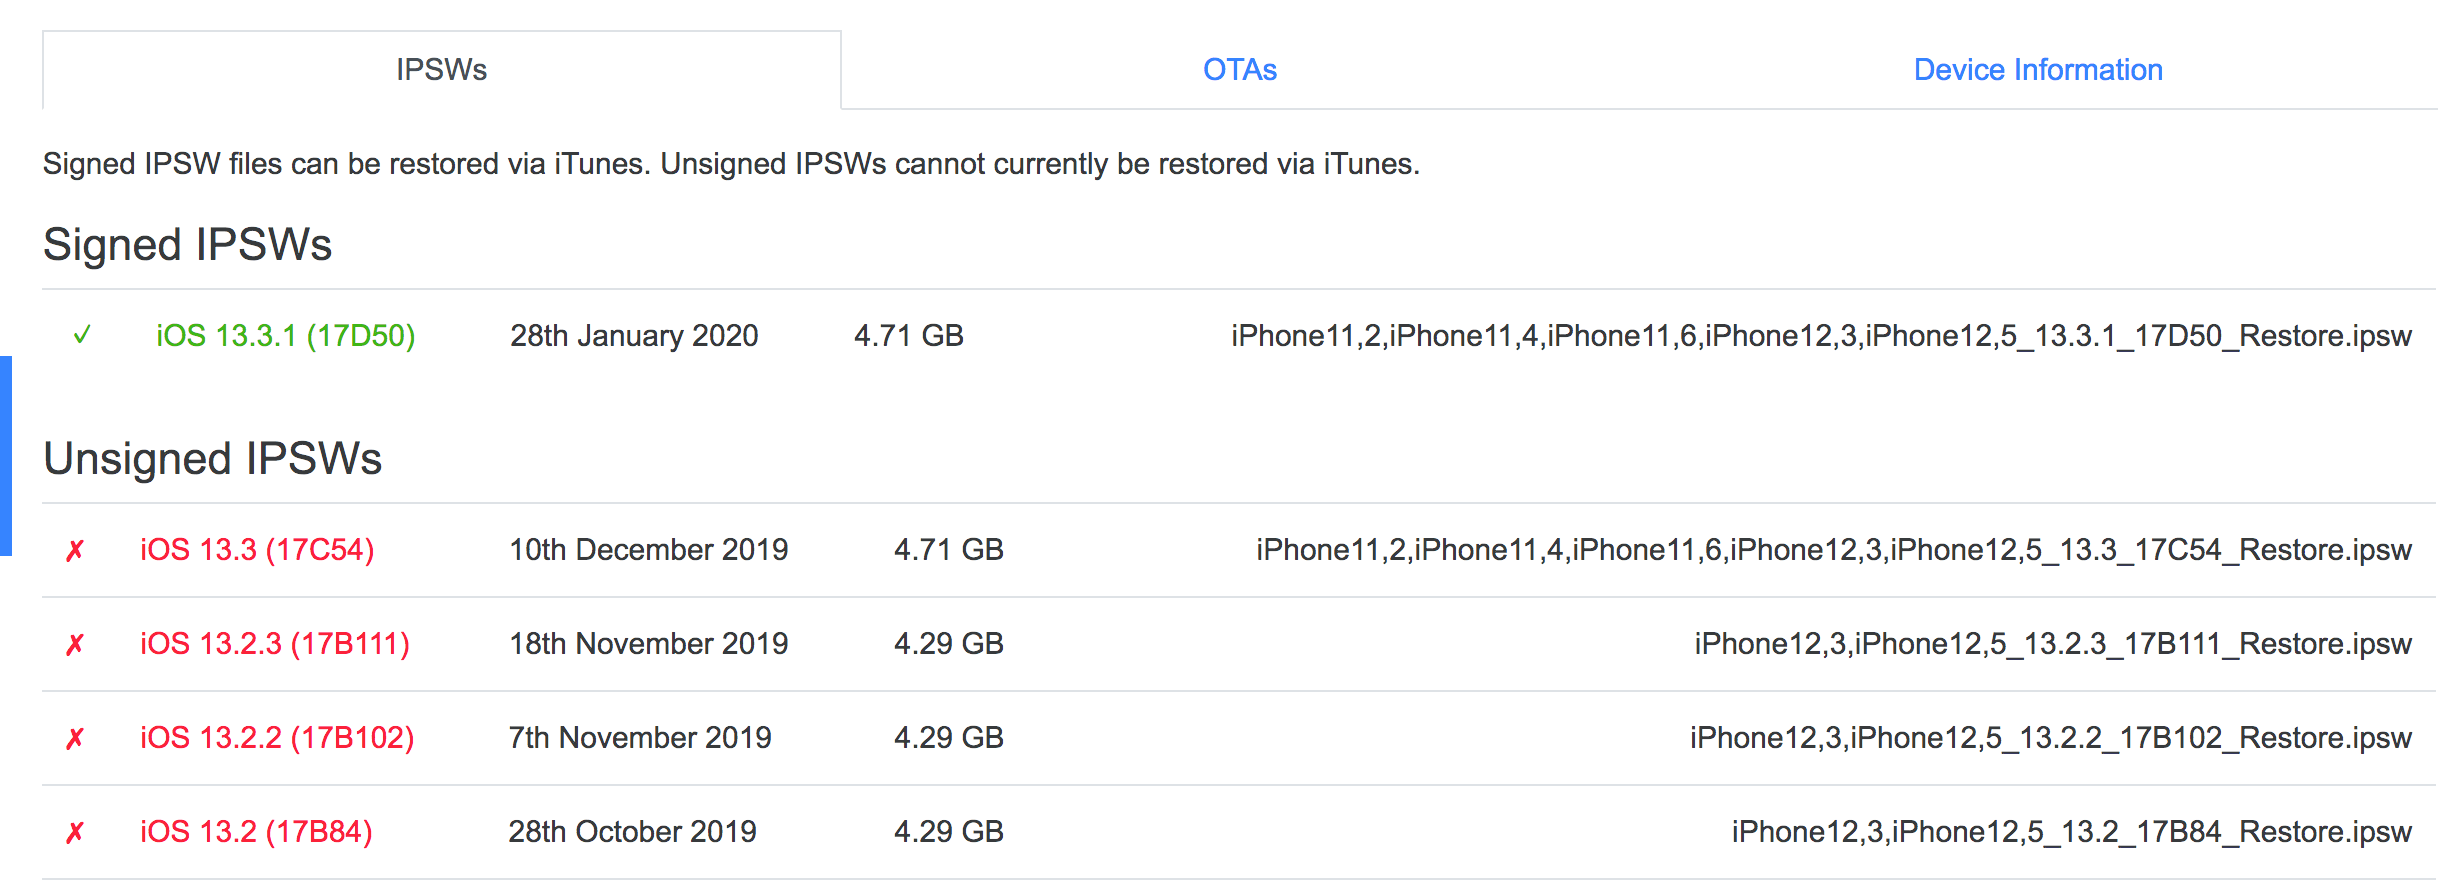
Task: Open iOS 13.2 (17B84) firmware link
Action: click(x=256, y=831)
